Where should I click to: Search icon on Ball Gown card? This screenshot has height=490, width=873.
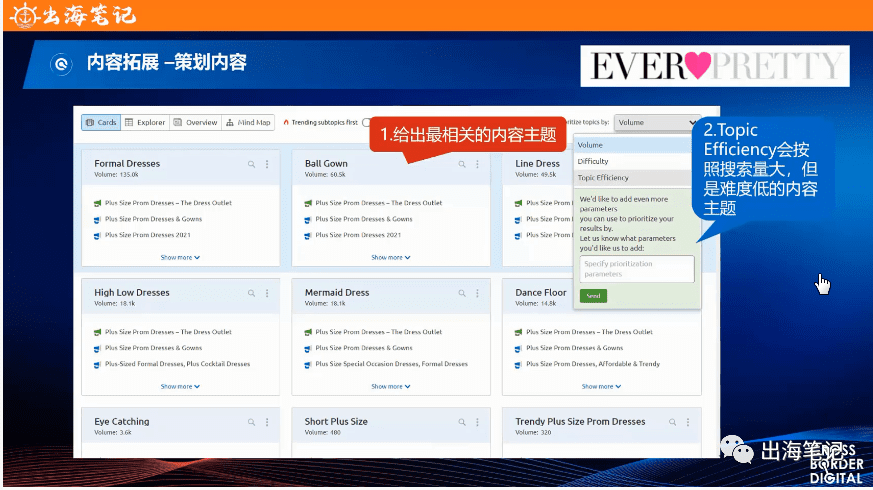coord(462,164)
